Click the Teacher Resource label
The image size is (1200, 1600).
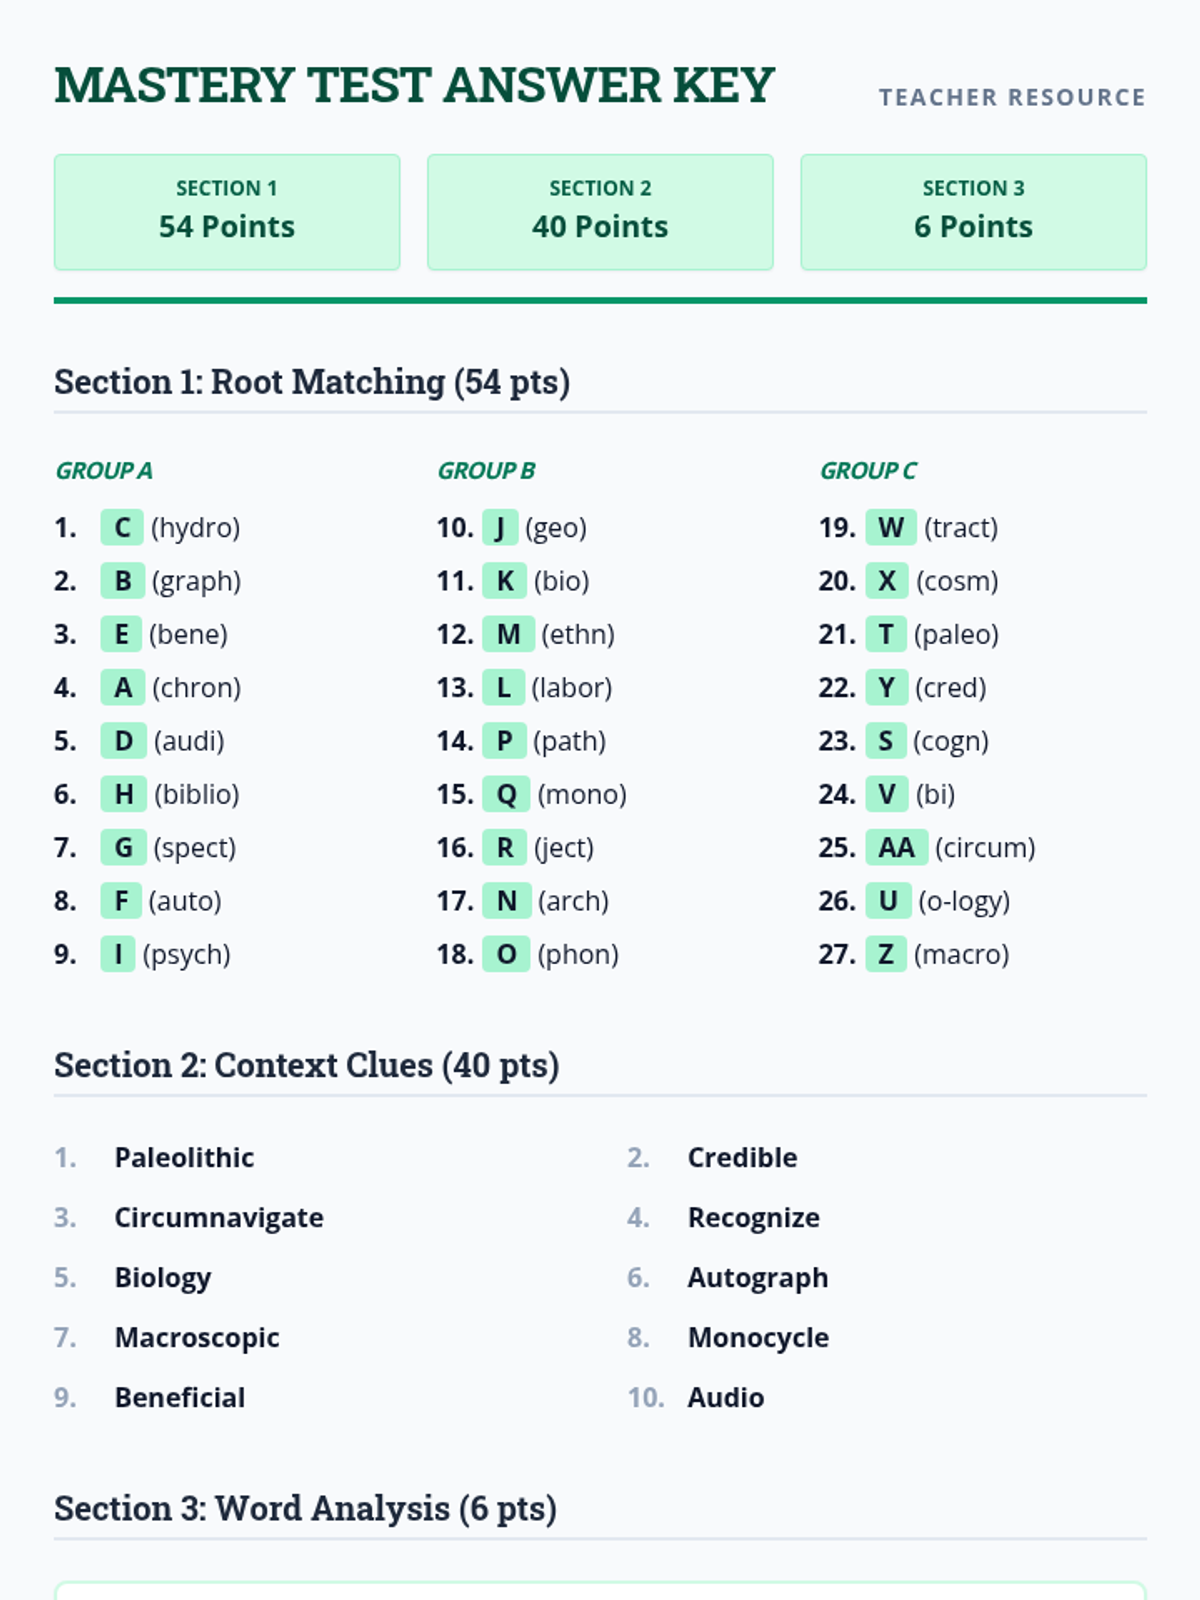[1012, 97]
